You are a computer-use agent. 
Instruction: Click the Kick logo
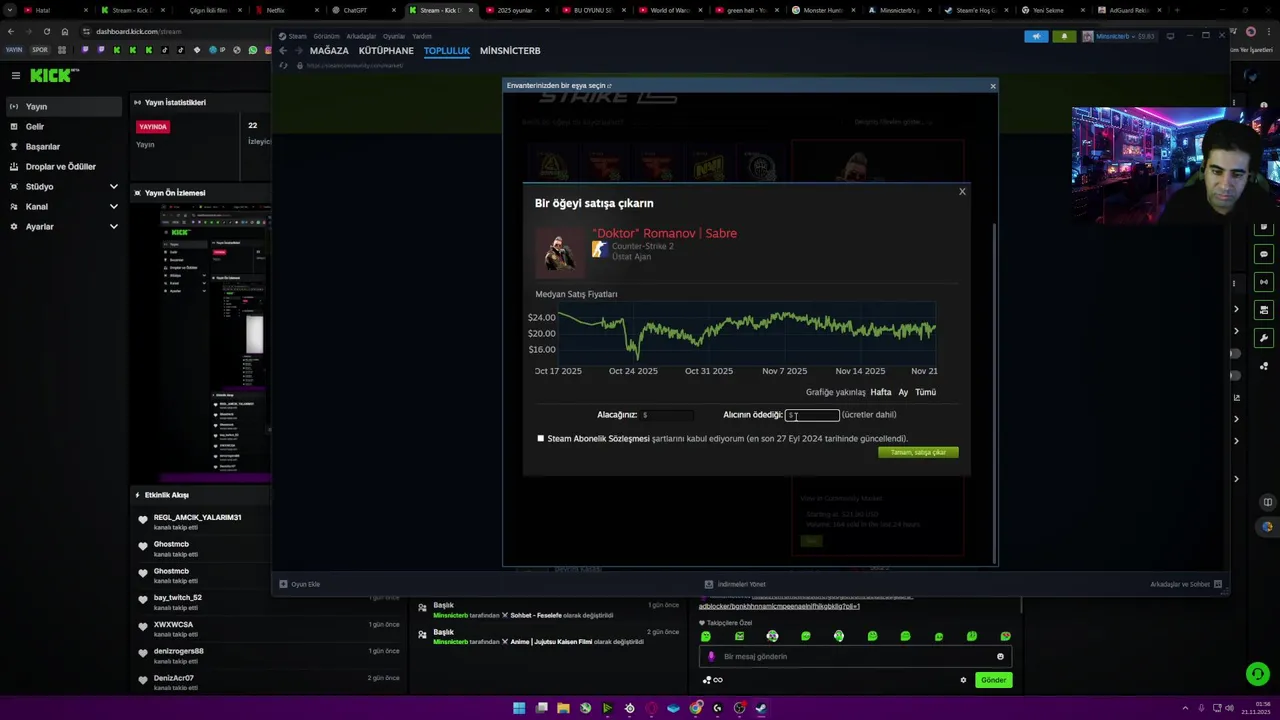51,75
